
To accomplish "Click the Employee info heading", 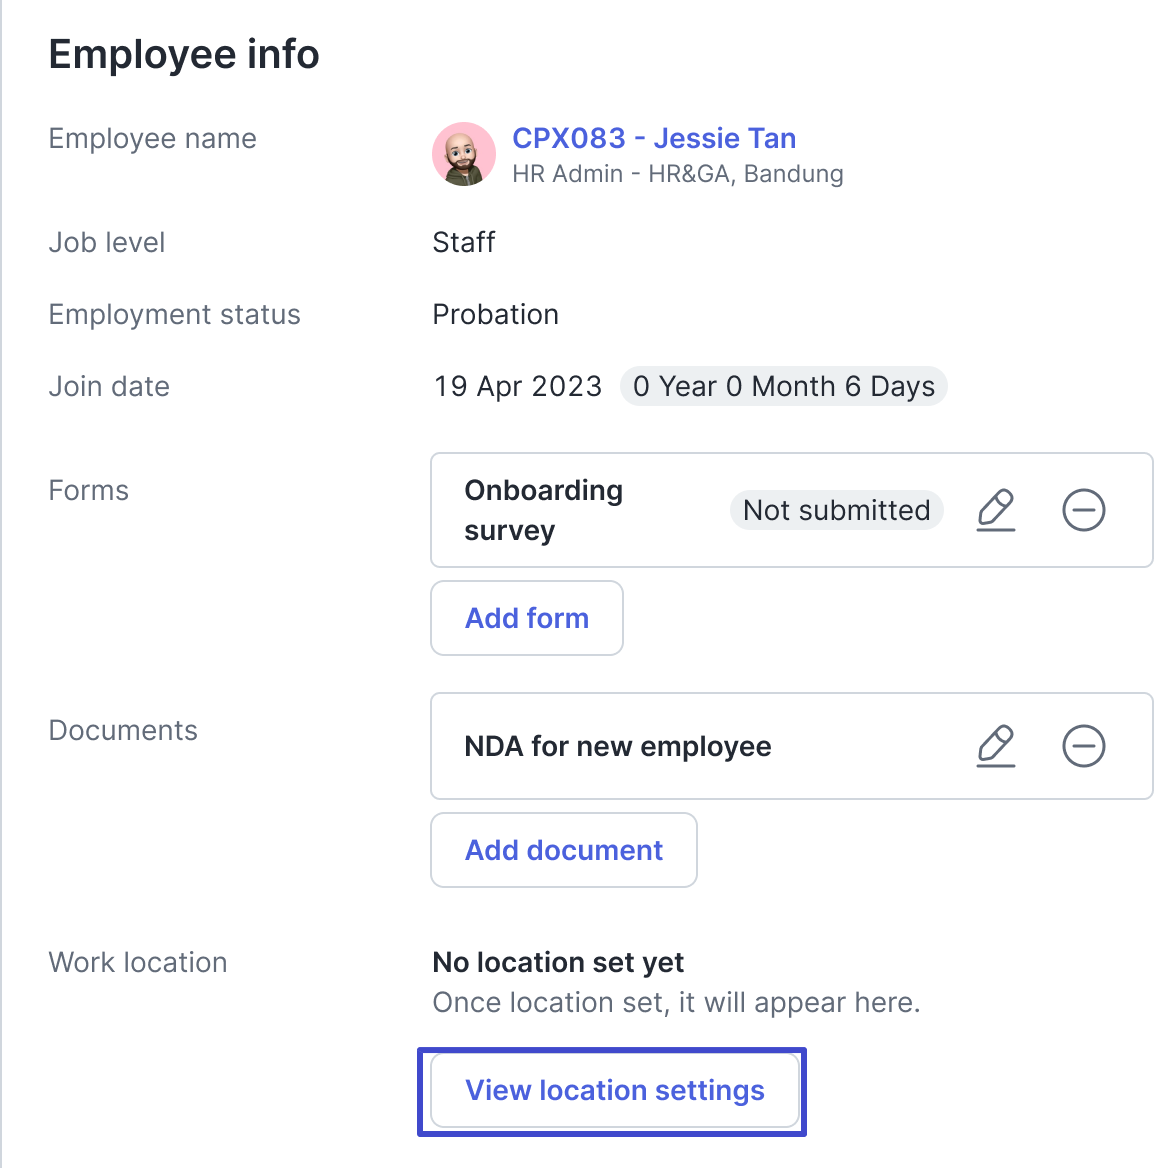I will 184,54.
